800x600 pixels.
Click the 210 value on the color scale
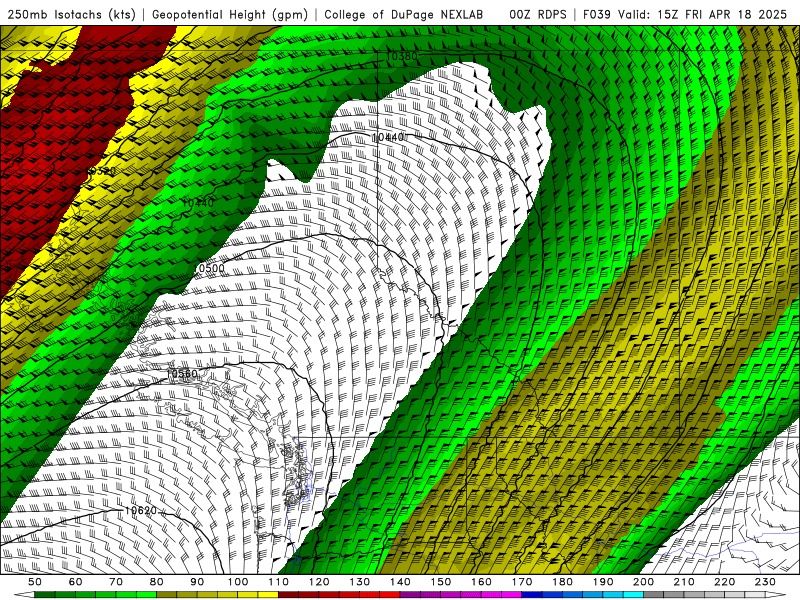(684, 582)
